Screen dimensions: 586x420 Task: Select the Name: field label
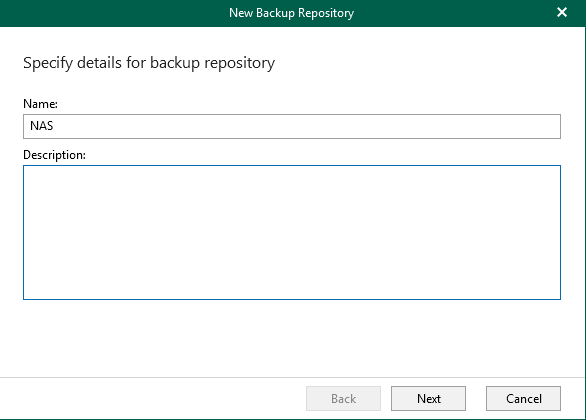click(40, 104)
